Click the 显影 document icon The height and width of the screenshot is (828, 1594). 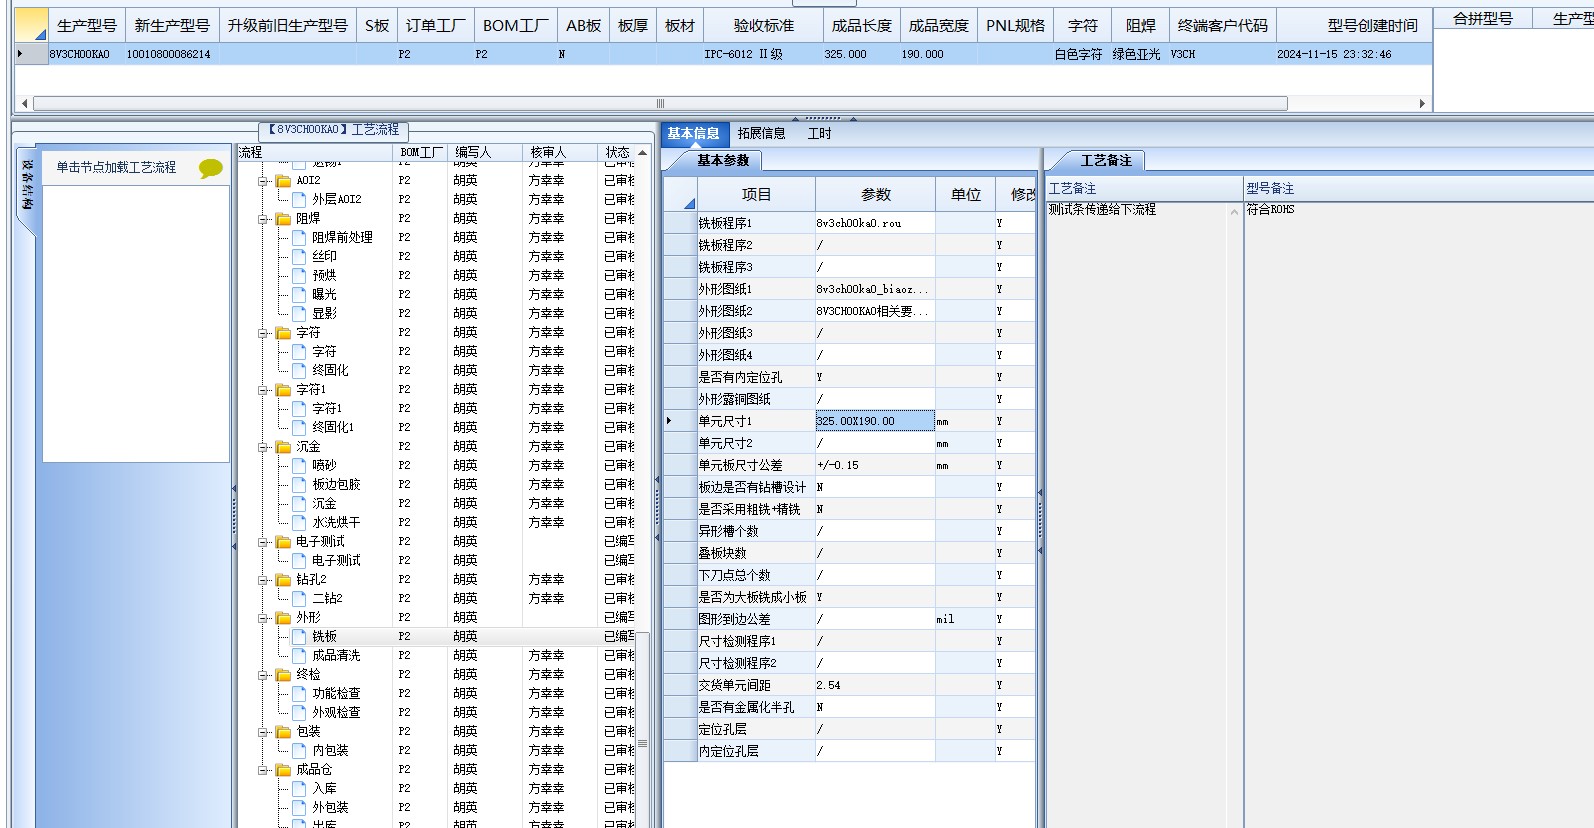click(x=299, y=314)
